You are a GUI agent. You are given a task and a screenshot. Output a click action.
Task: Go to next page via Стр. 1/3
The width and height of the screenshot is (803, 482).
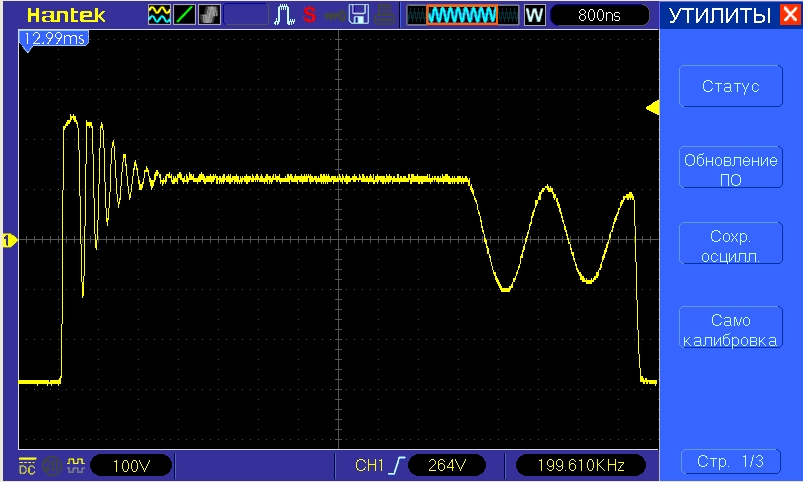pos(729,461)
